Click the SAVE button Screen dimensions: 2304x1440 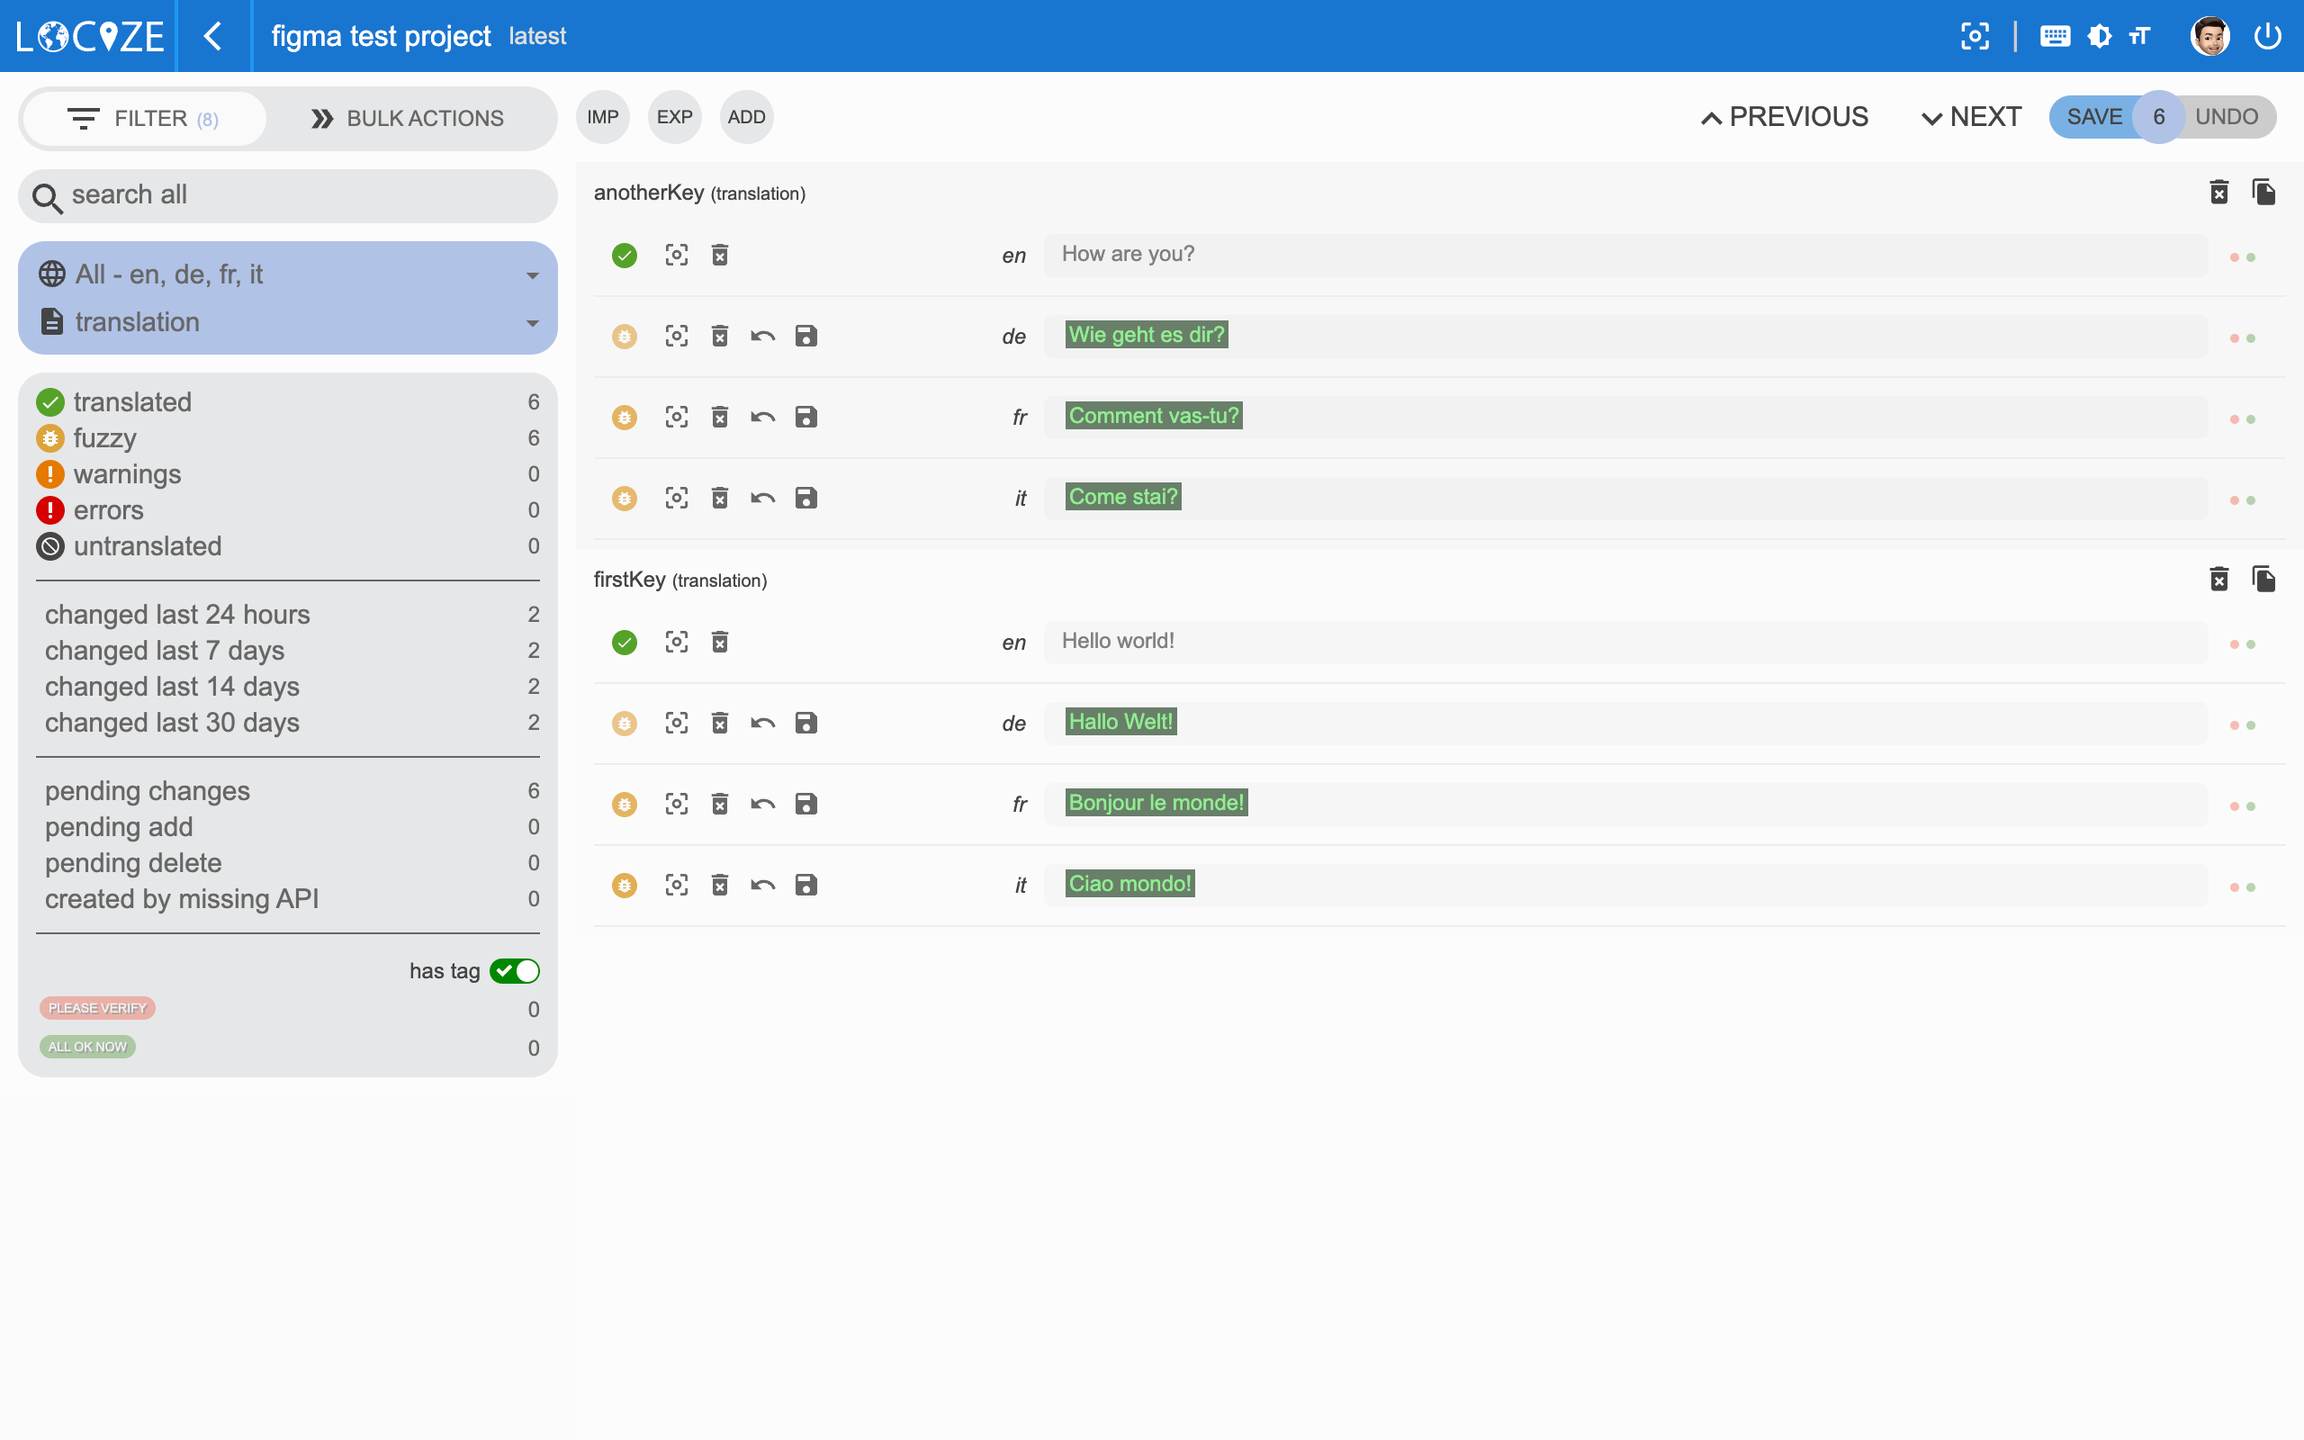pyautogui.click(x=2093, y=117)
